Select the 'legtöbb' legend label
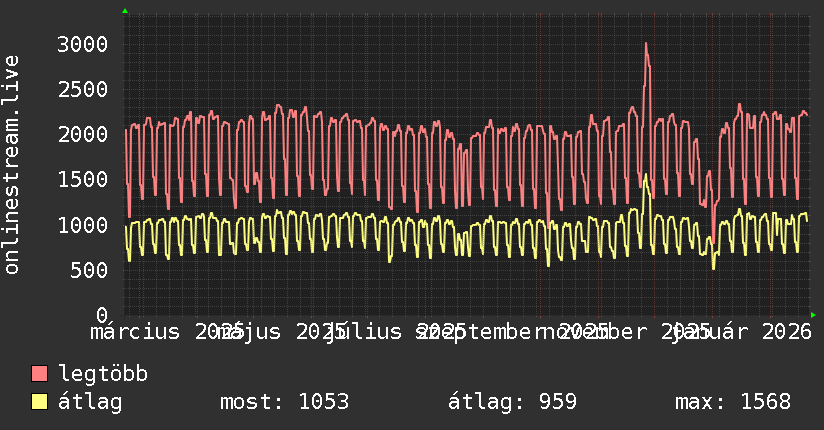 [103, 374]
